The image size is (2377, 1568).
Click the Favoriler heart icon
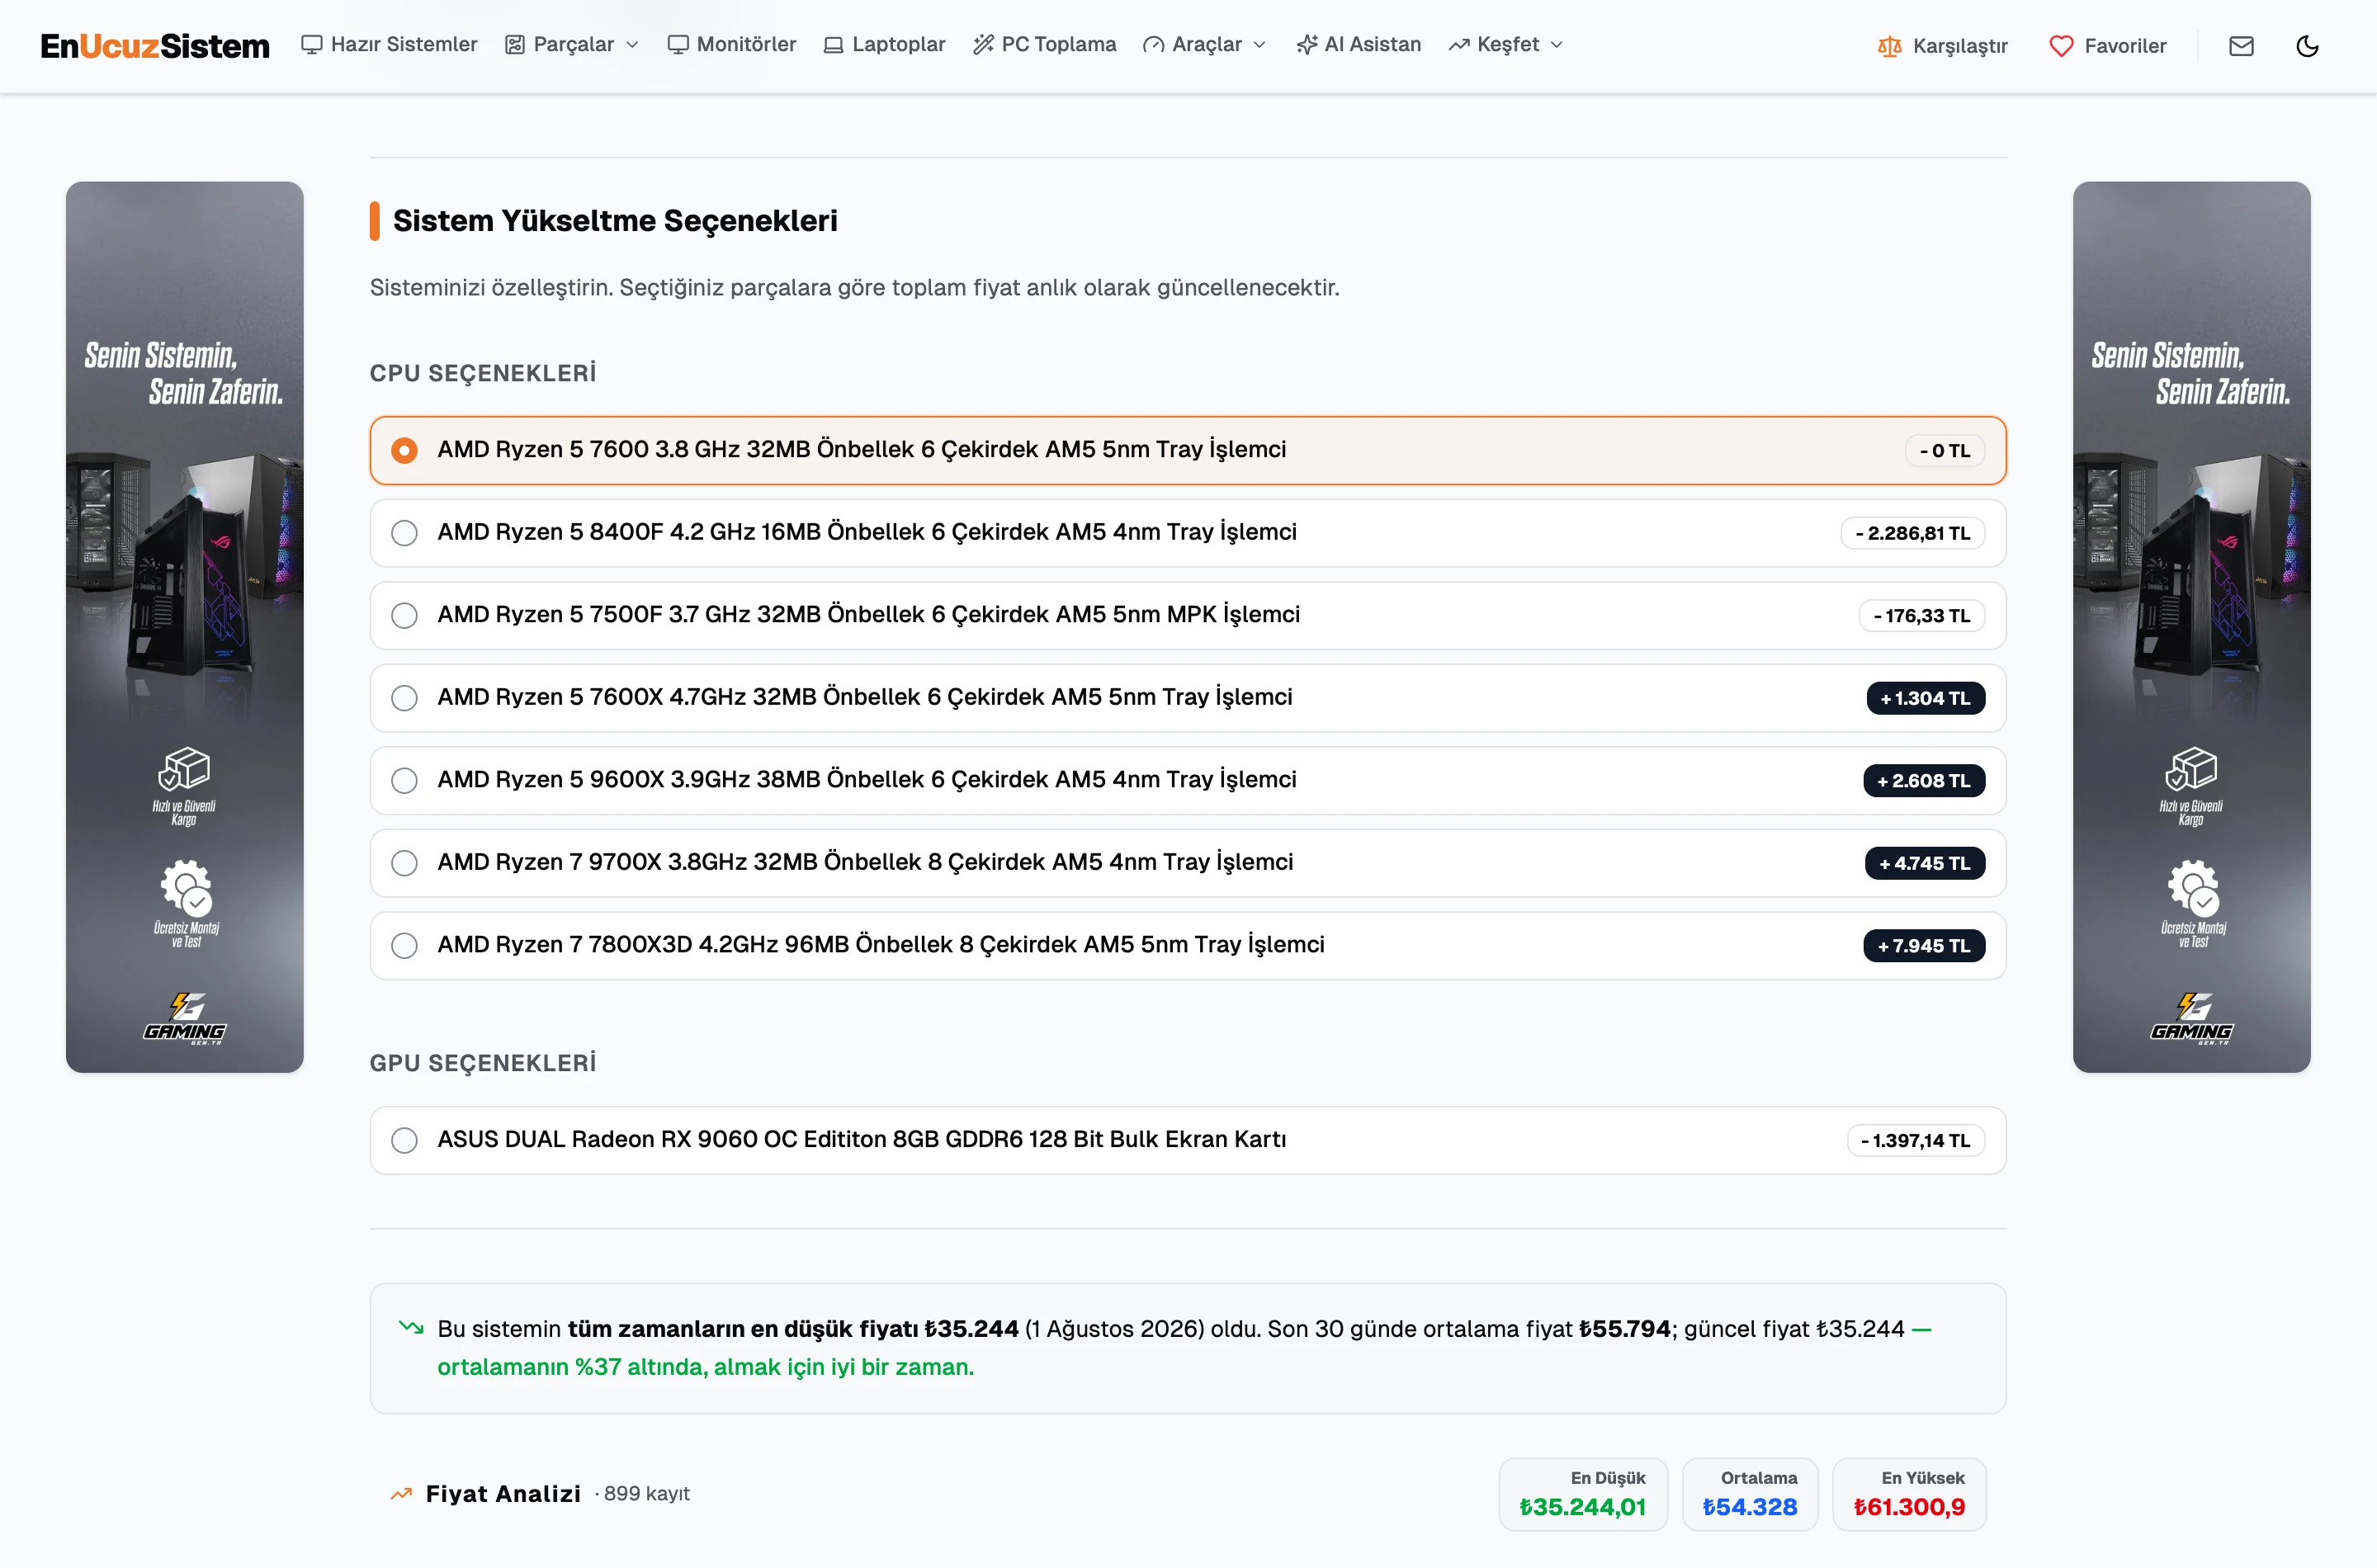coord(2061,46)
